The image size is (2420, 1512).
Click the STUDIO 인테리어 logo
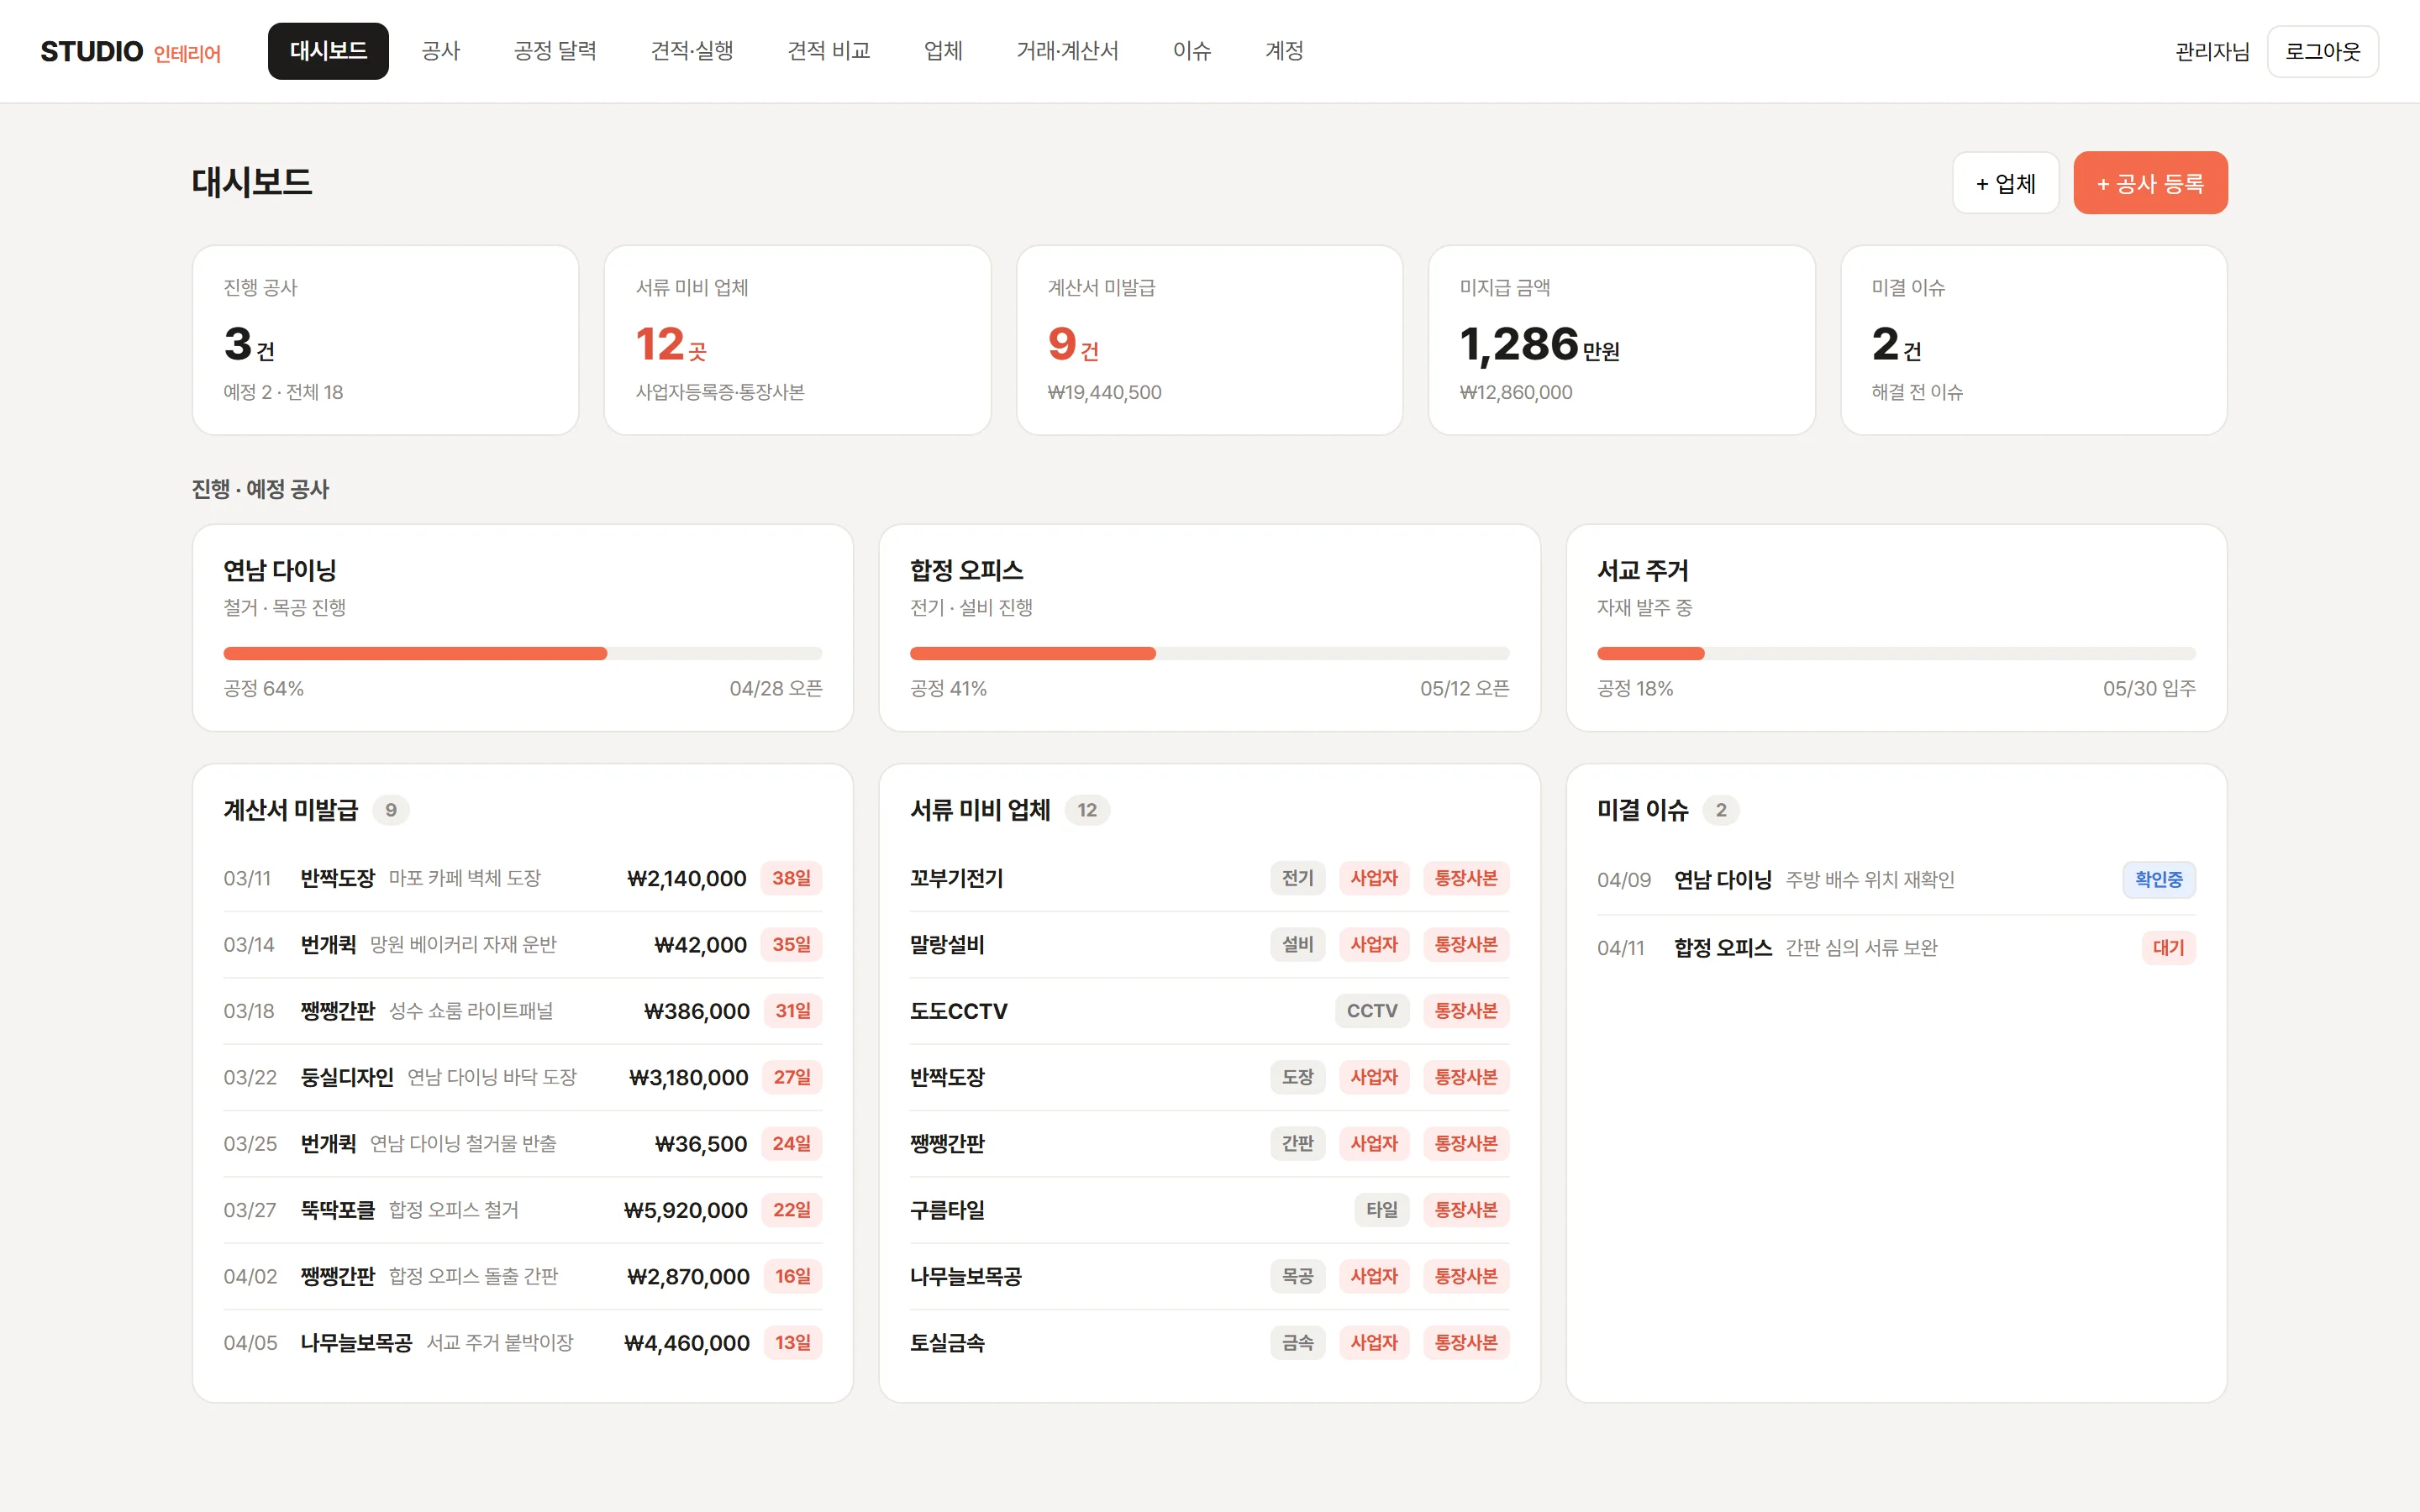click(131, 51)
